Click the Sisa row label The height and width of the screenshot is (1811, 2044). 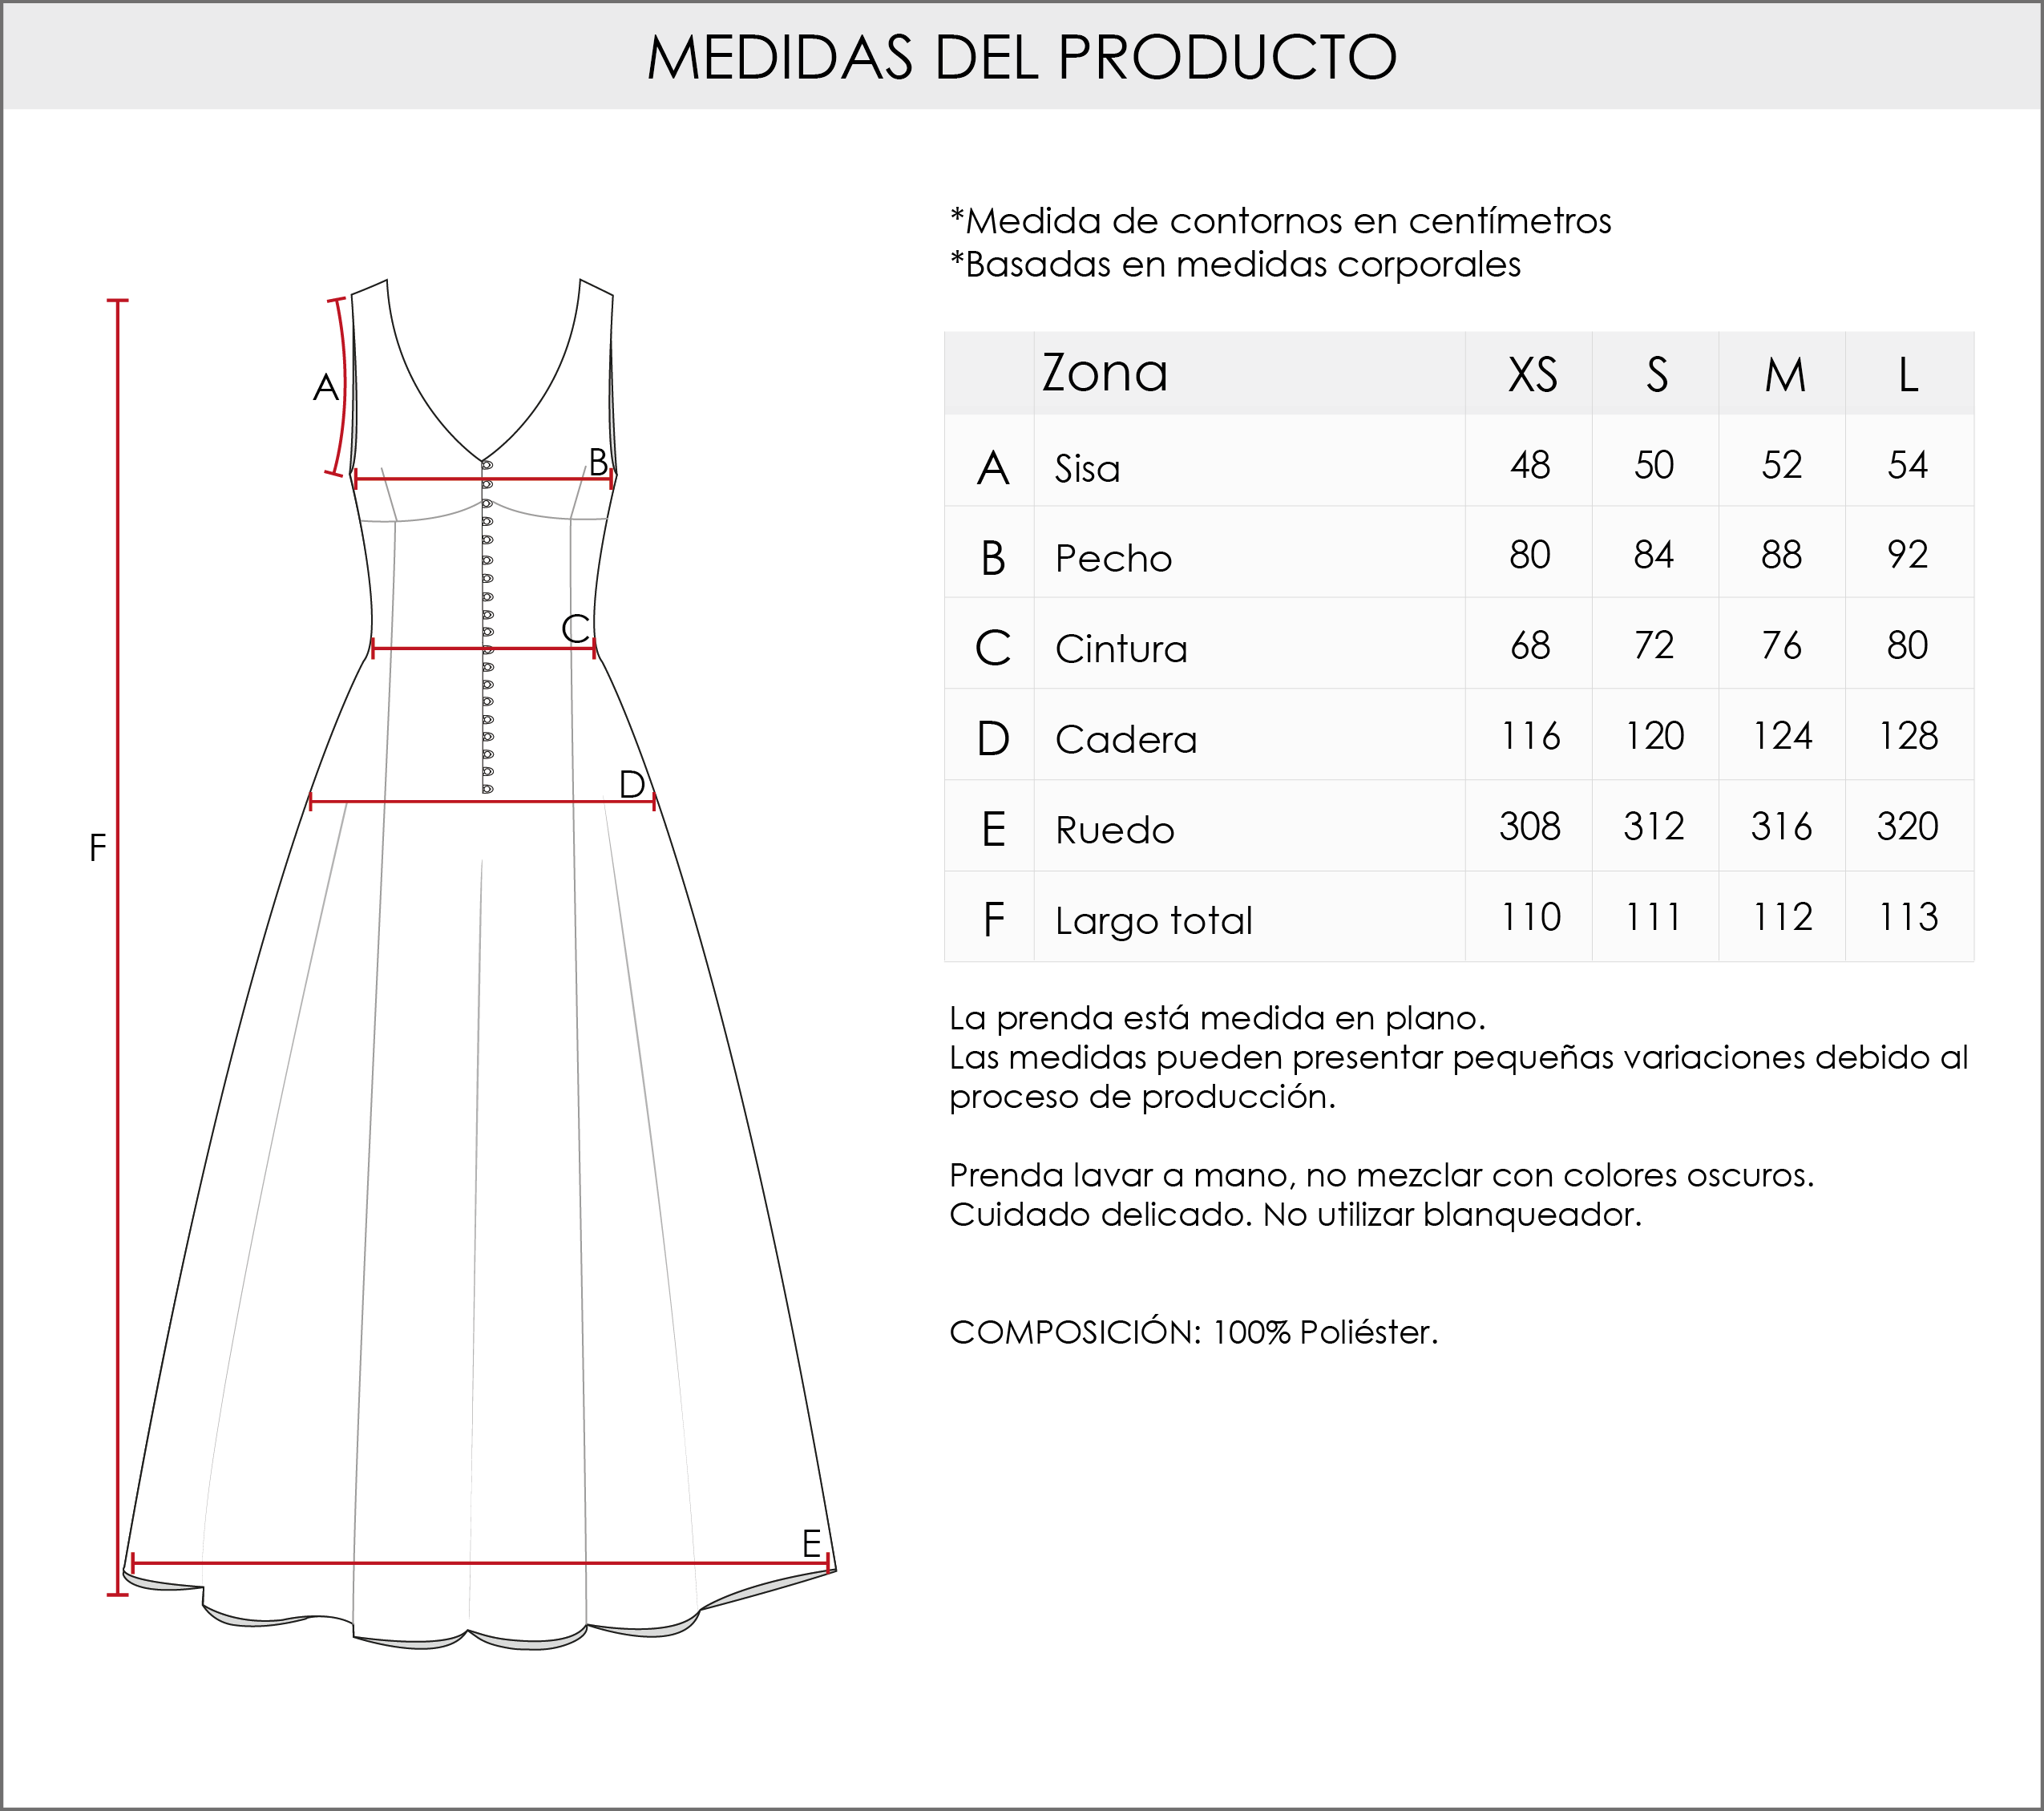click(1087, 469)
